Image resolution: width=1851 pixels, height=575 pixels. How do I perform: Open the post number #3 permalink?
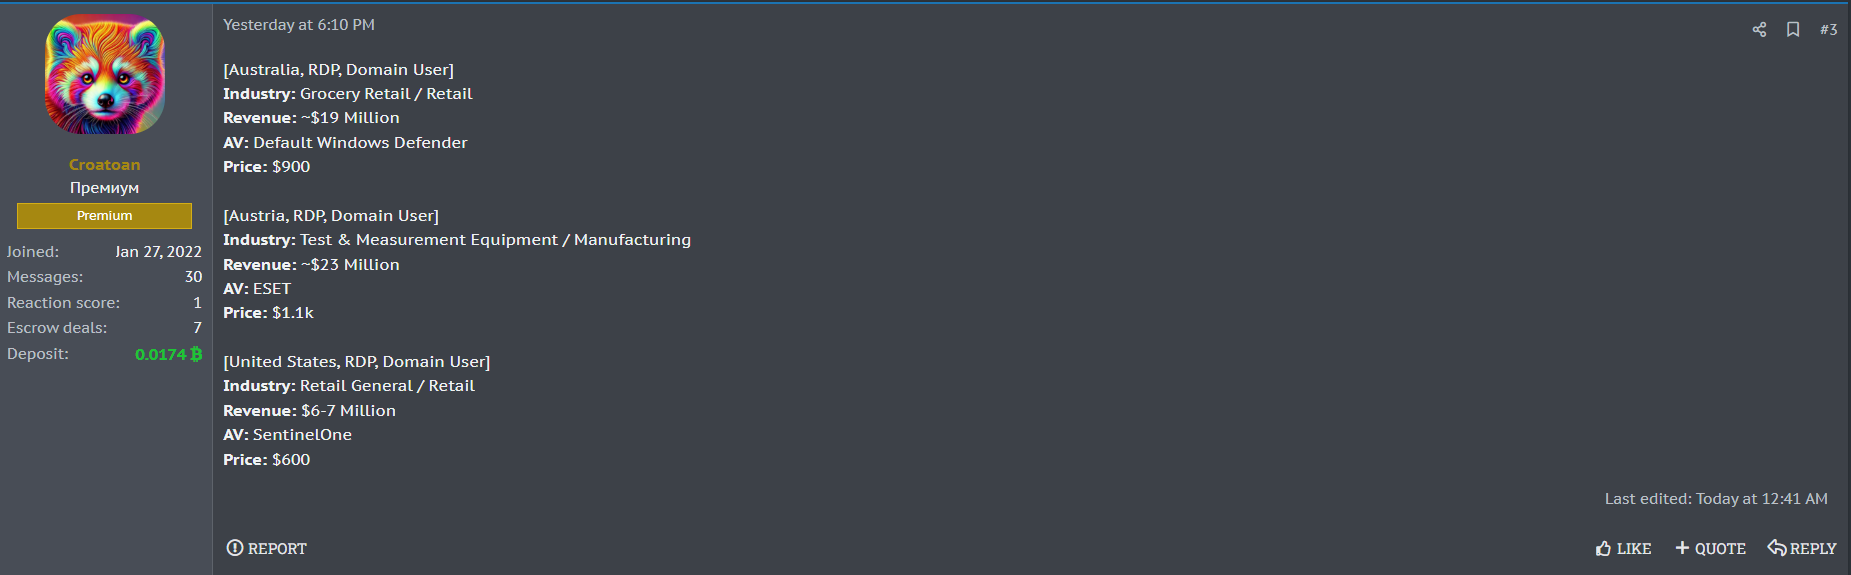1828,30
